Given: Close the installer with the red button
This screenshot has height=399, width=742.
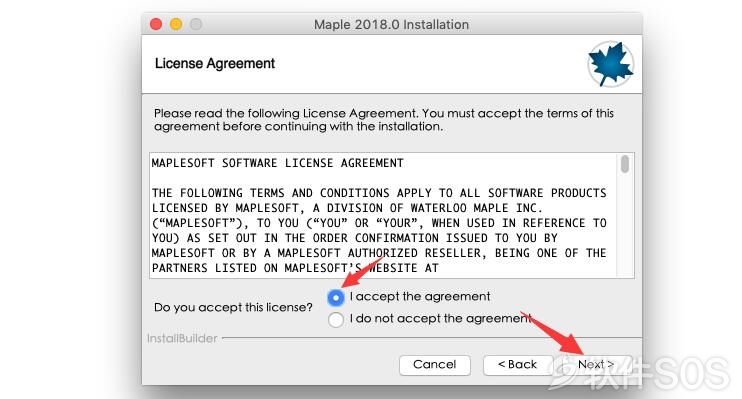Looking at the screenshot, I should 156,24.
